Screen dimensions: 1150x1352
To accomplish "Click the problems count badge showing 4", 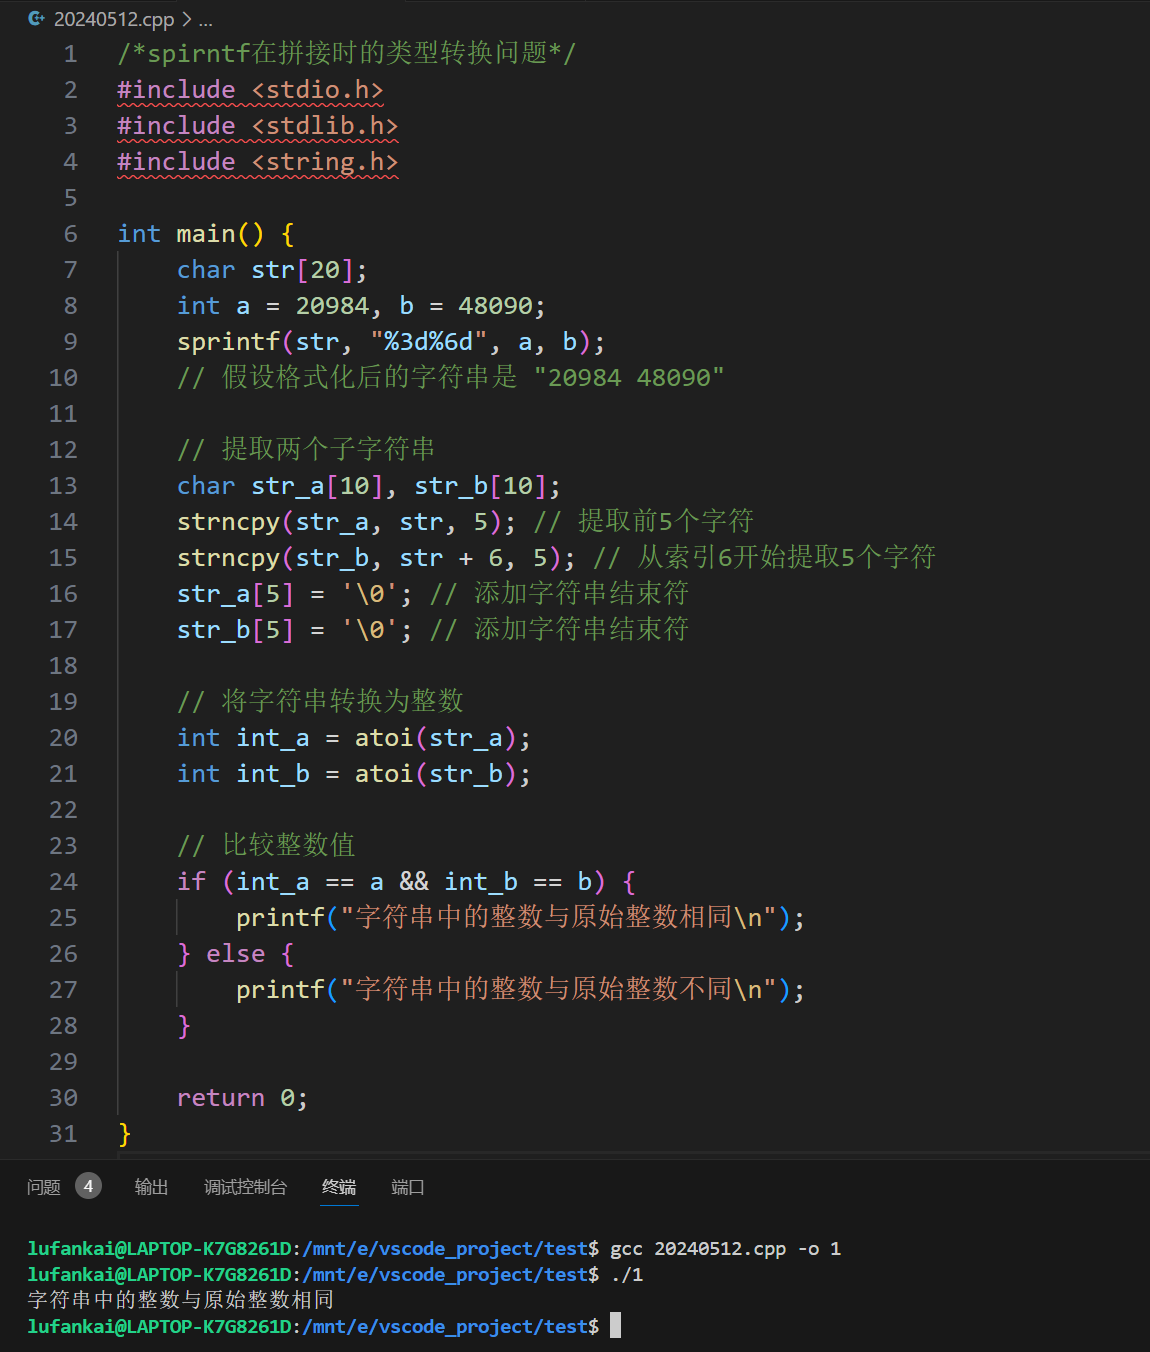I will 88,1186.
